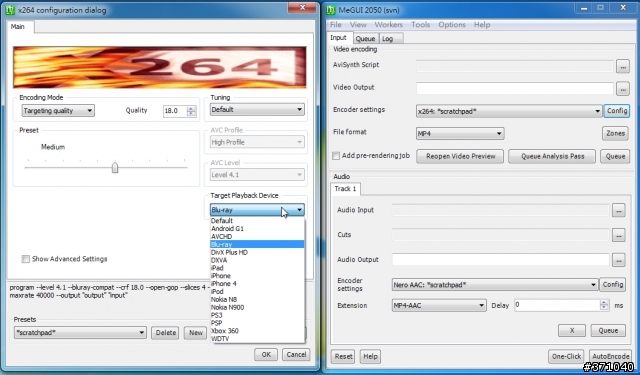This screenshot has width=640, height=375.
Task: Click the Reset button in MeGUI
Action: (x=343, y=356)
